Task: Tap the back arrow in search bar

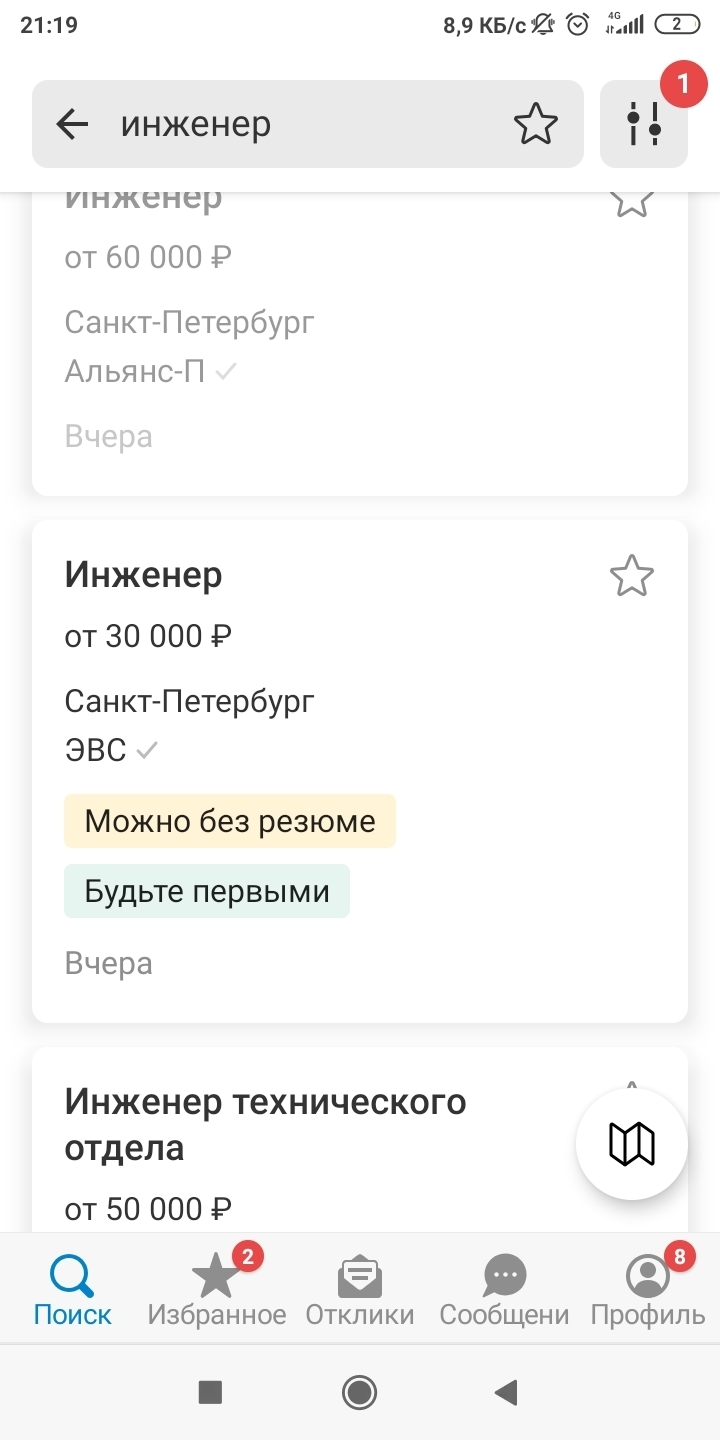Action: click(x=72, y=124)
